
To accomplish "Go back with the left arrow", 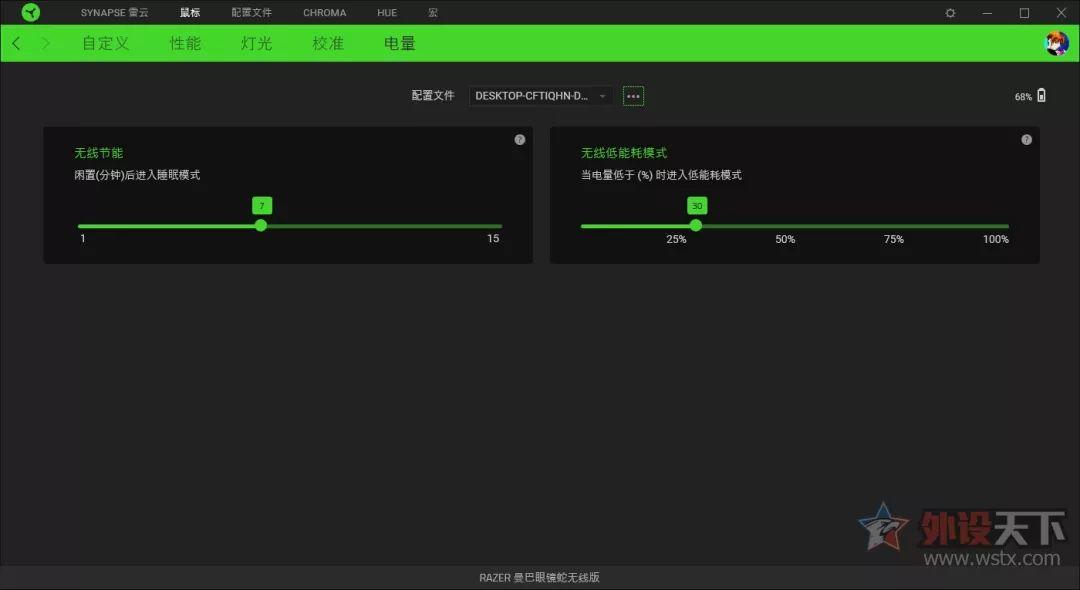I will point(17,43).
